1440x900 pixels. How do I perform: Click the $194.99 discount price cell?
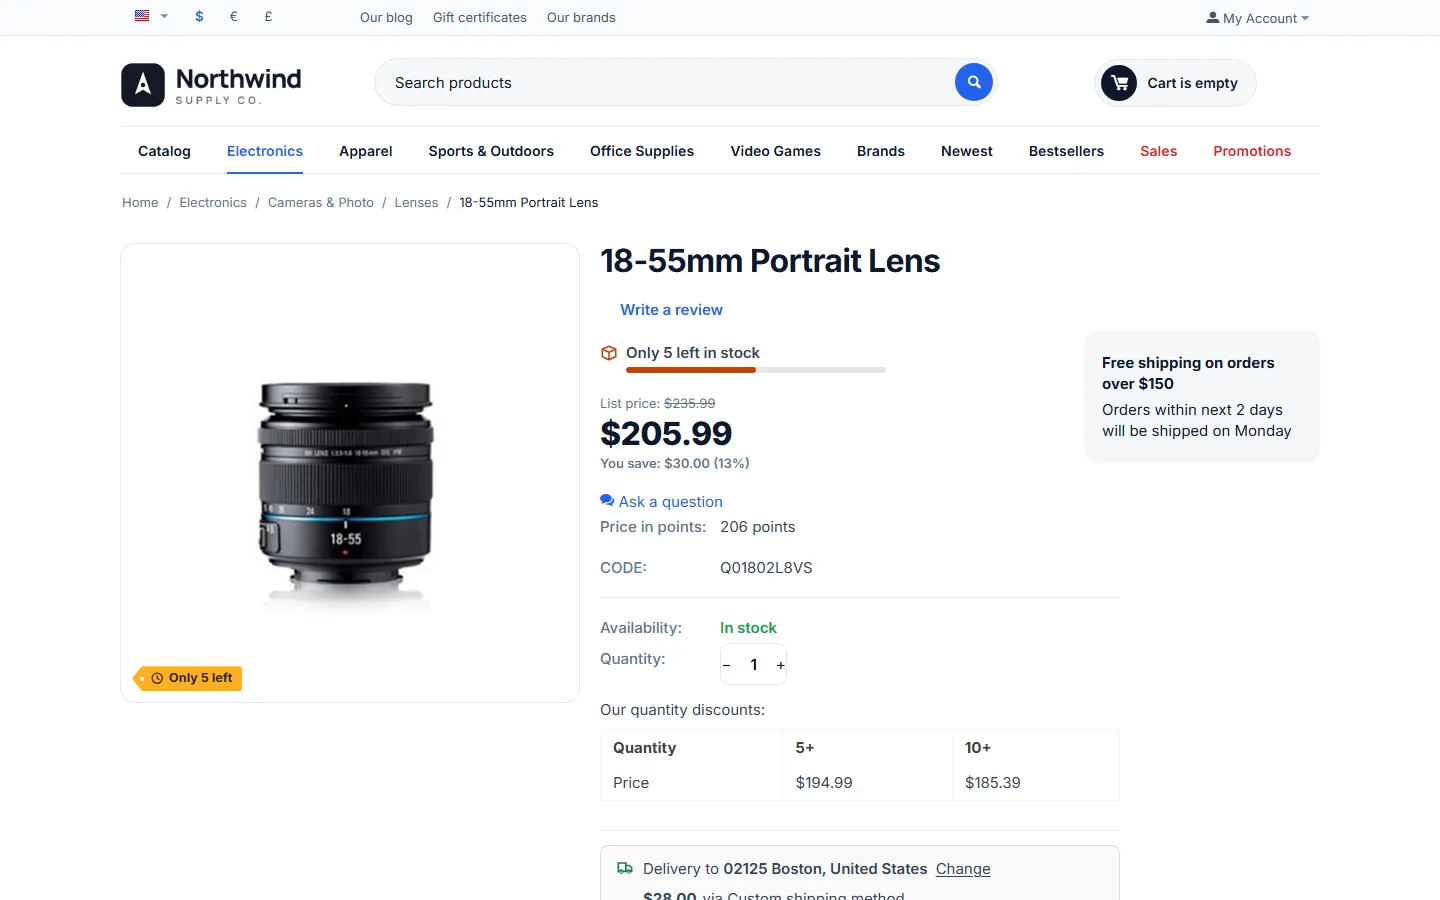tap(867, 783)
